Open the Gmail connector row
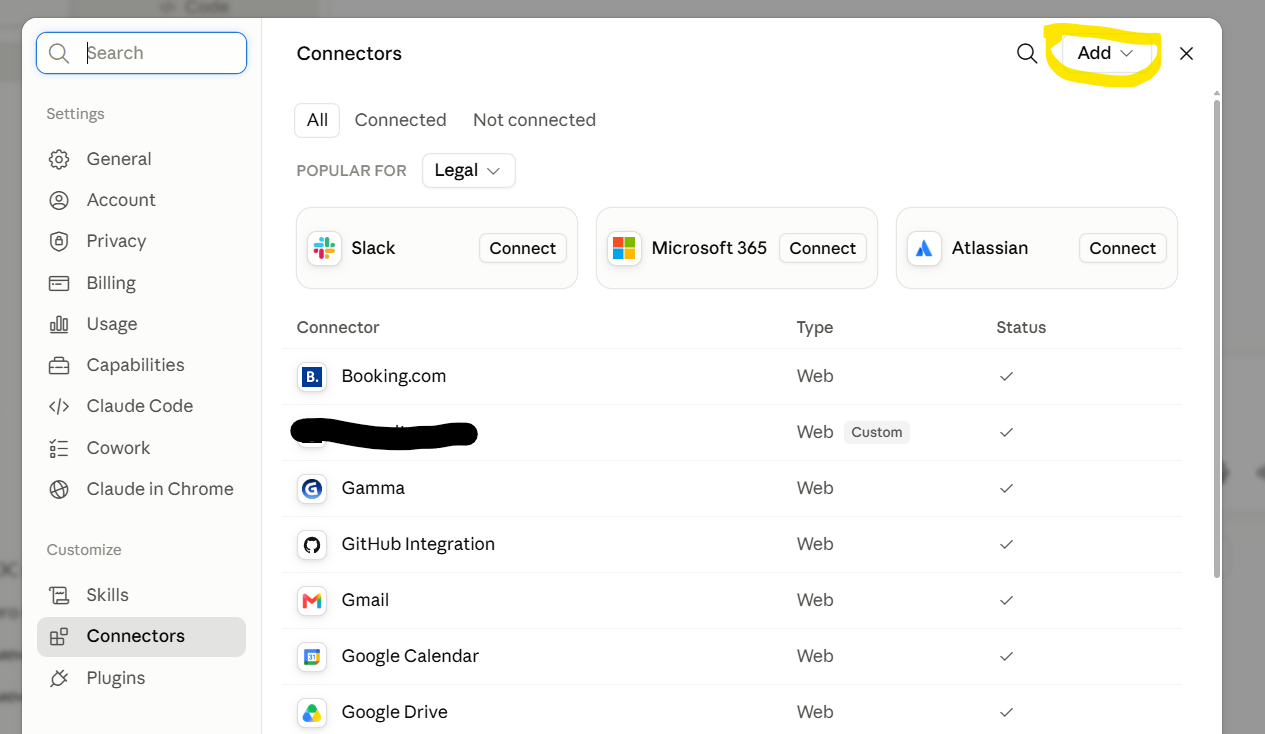Image resolution: width=1265 pixels, height=734 pixels. click(732, 601)
